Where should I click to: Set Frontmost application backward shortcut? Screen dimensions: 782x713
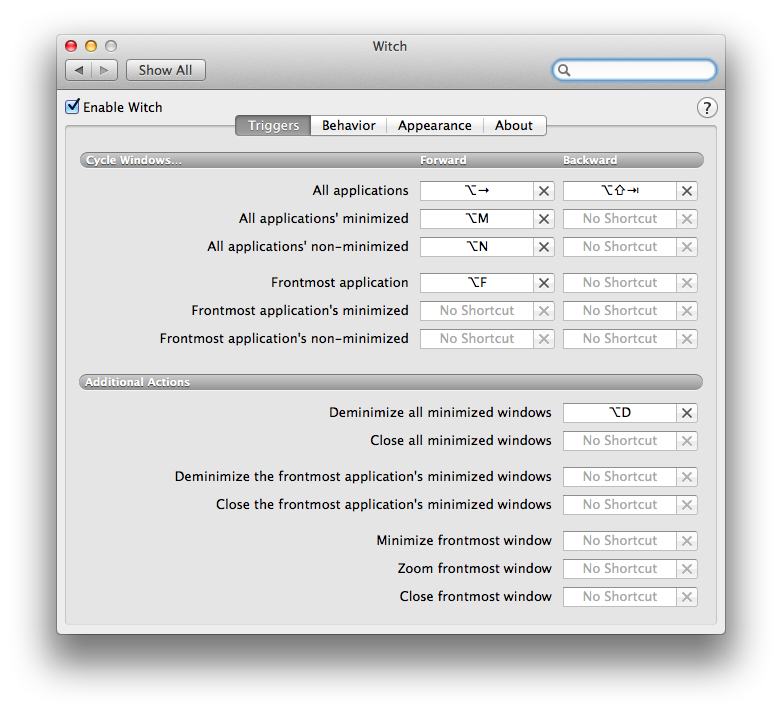pyautogui.click(x=620, y=283)
